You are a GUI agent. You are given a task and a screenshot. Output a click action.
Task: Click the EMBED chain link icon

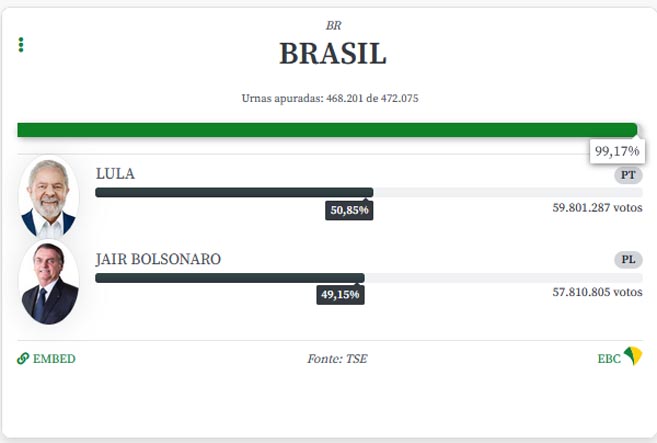click(x=23, y=359)
